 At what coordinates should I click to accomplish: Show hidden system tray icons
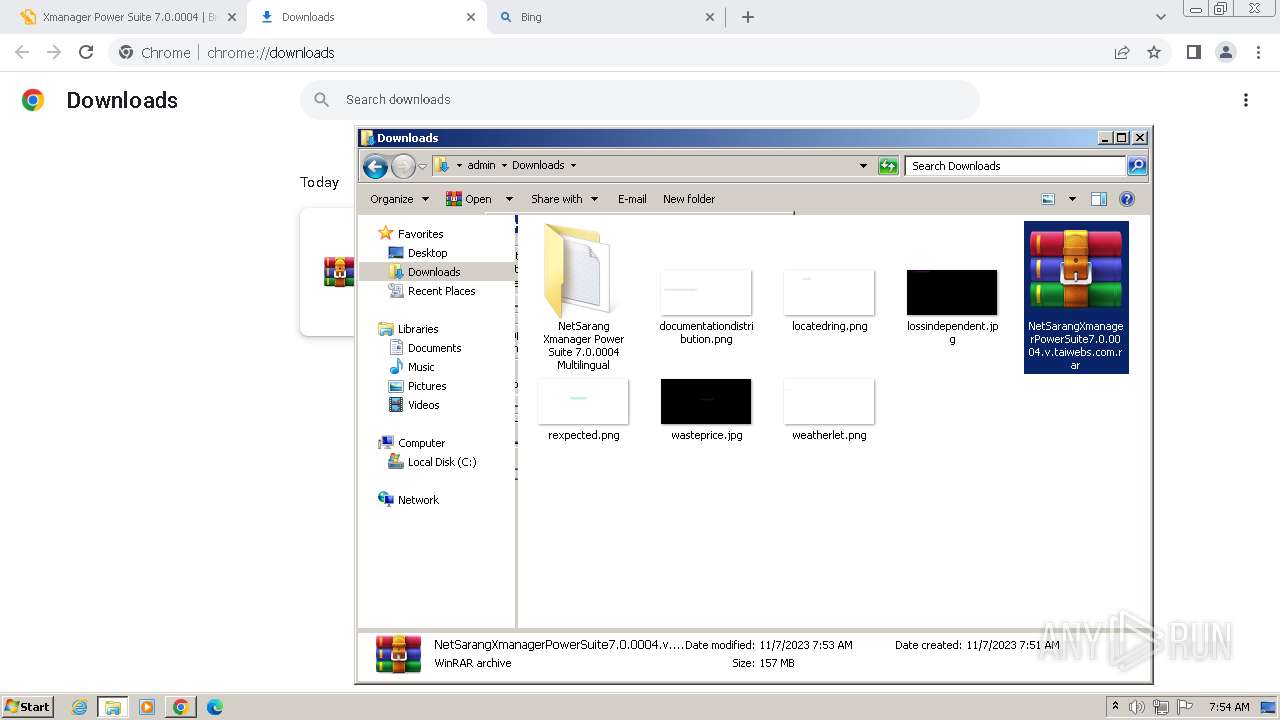click(x=1116, y=707)
